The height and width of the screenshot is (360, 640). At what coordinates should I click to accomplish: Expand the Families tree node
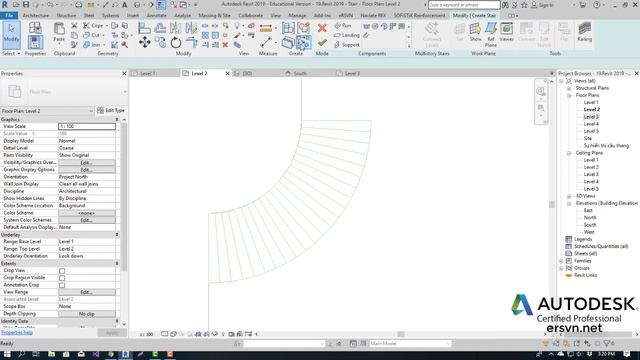click(x=562, y=261)
